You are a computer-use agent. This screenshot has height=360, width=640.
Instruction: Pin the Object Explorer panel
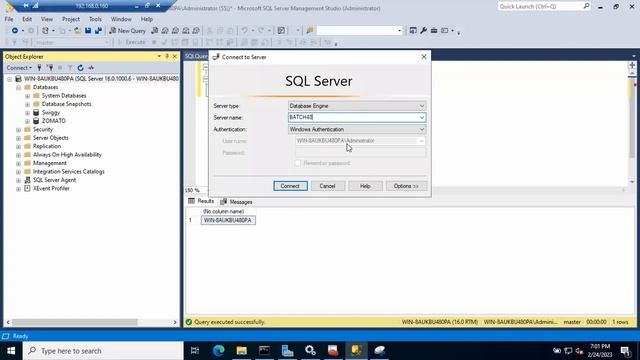[167, 56]
